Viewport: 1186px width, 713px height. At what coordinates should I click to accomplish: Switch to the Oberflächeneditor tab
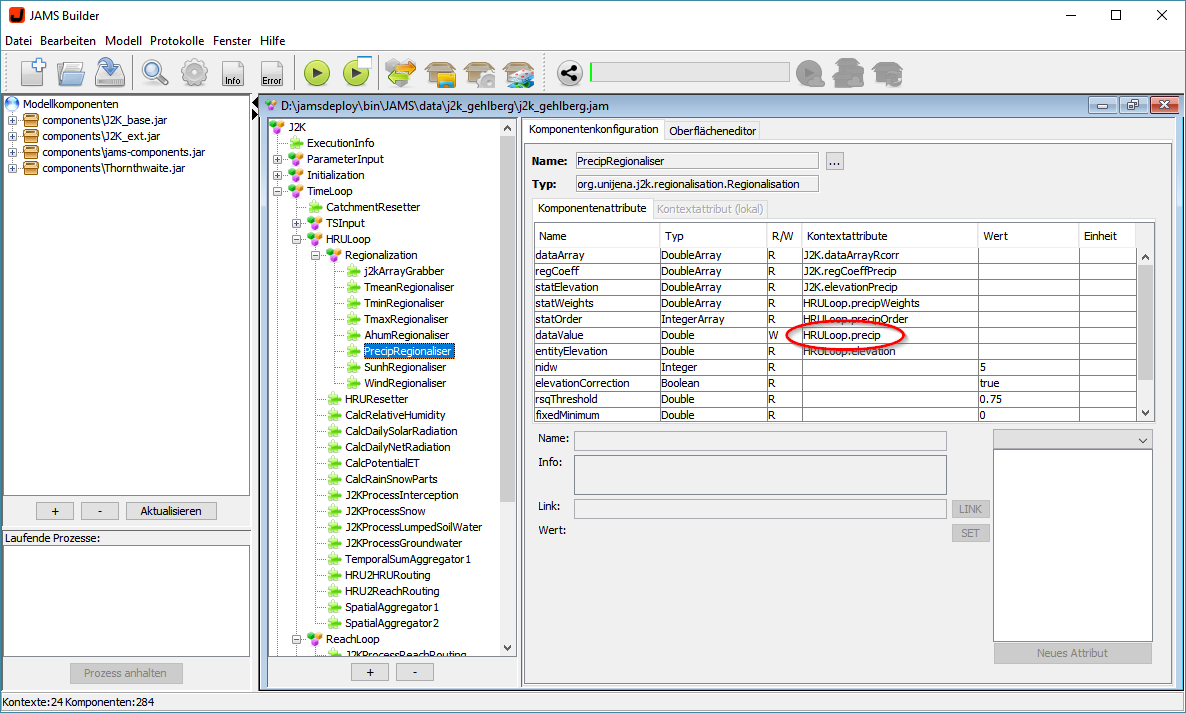coord(713,131)
